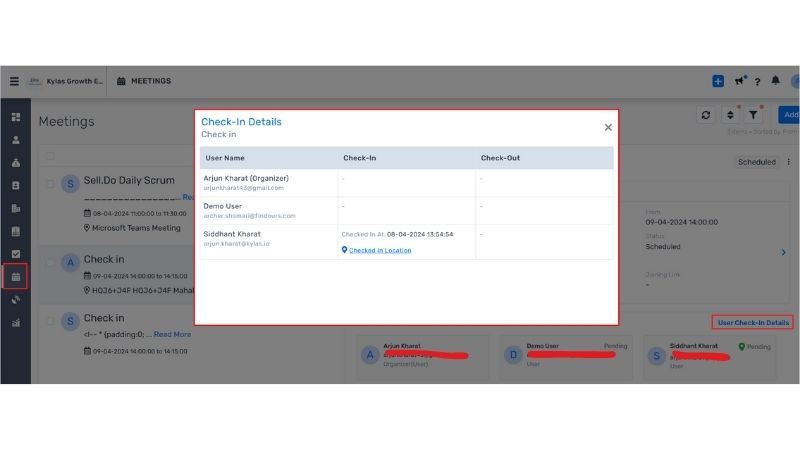Click the Scheduled status badge
Image resolution: width=800 pixels, height=450 pixels.
coord(757,162)
